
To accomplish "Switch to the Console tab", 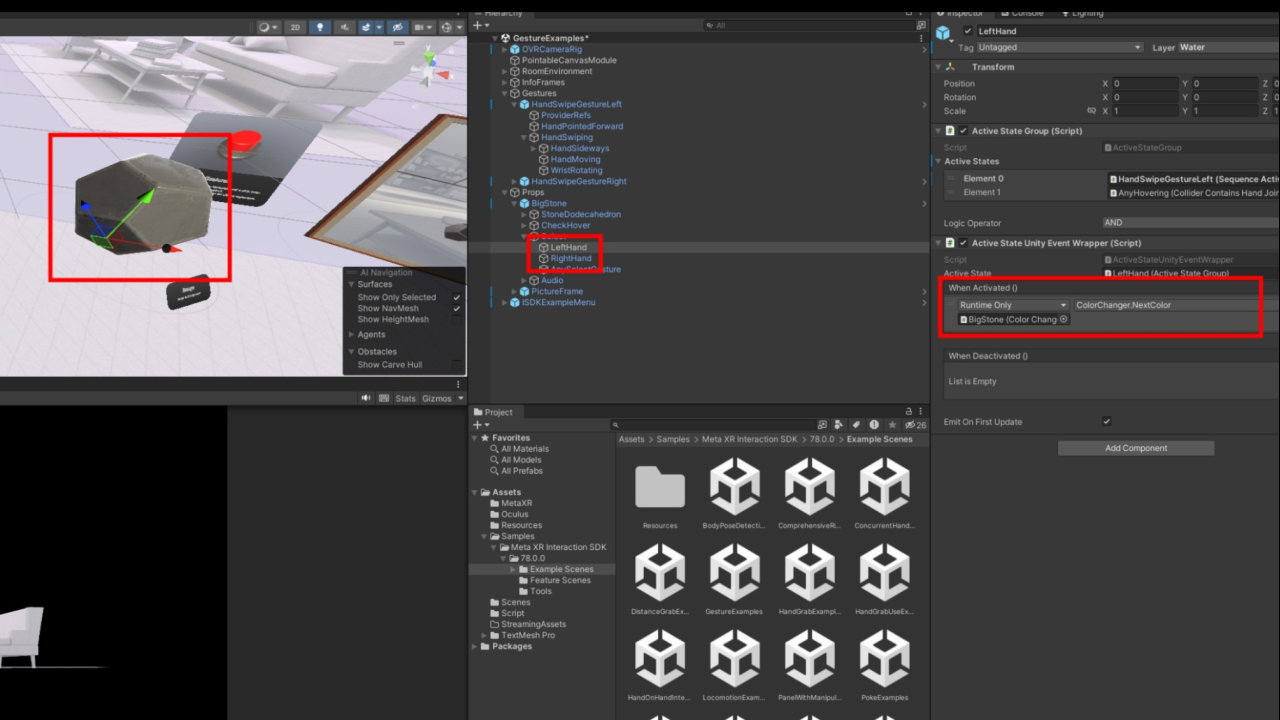I will click(x=1026, y=13).
